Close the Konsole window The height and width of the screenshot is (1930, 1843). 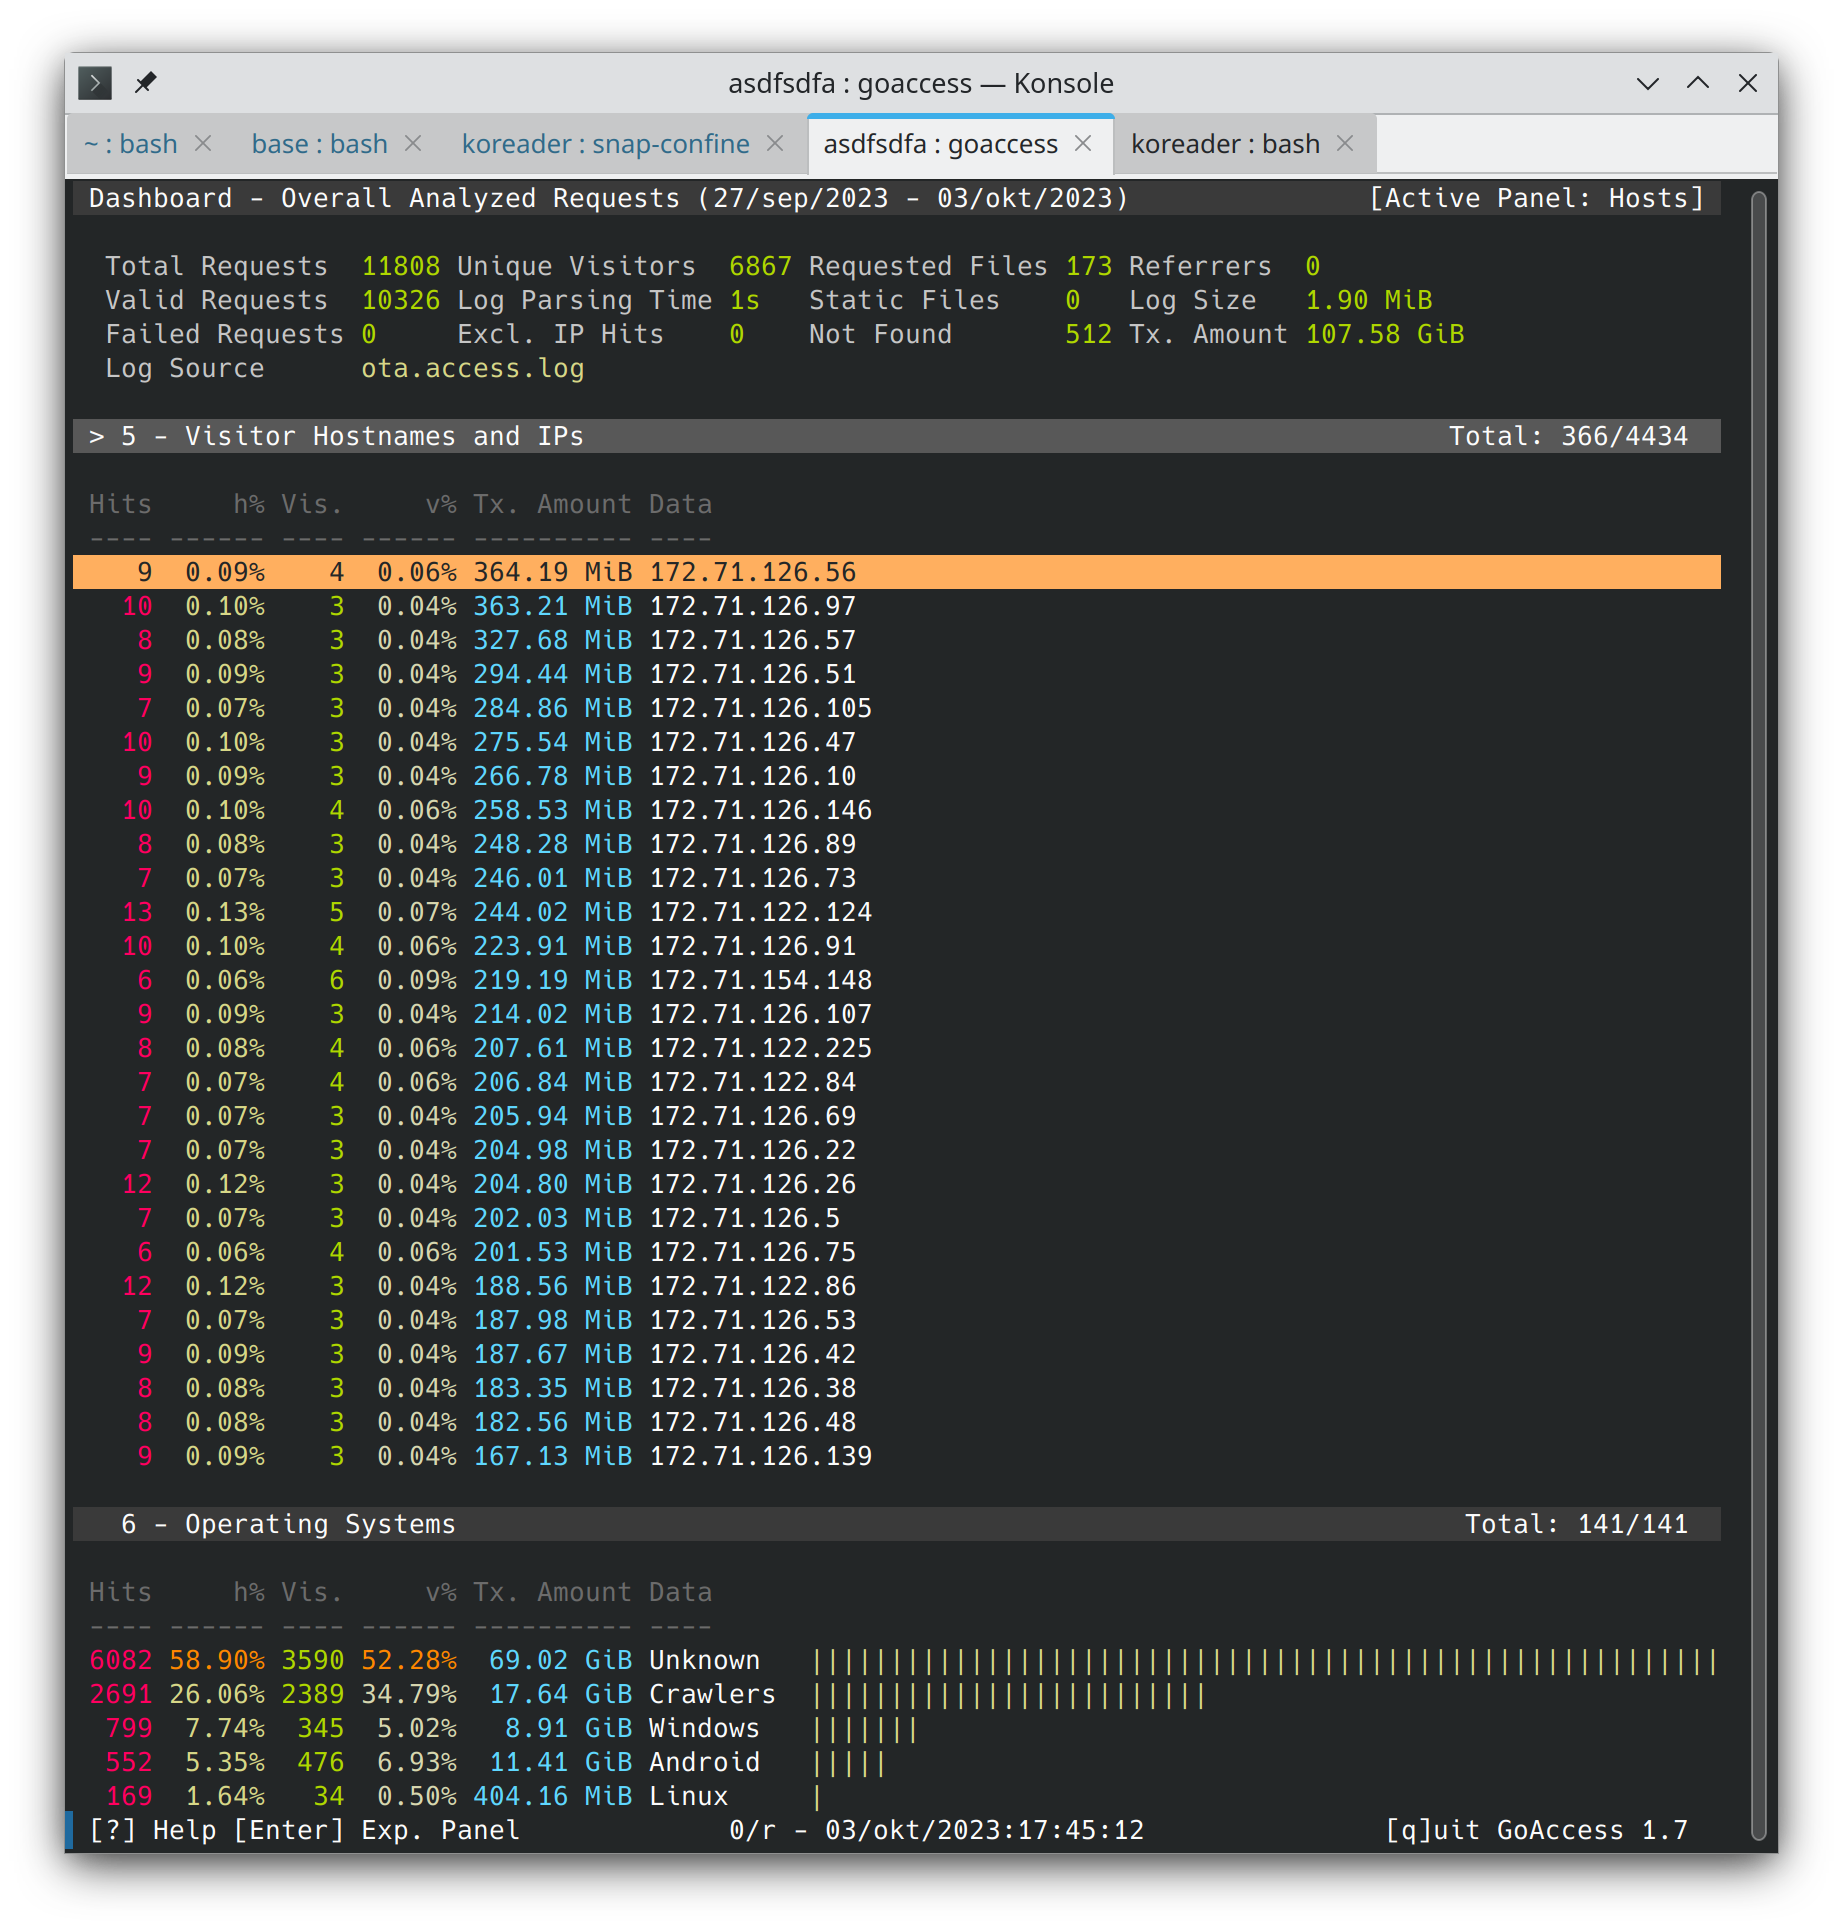point(1748,83)
